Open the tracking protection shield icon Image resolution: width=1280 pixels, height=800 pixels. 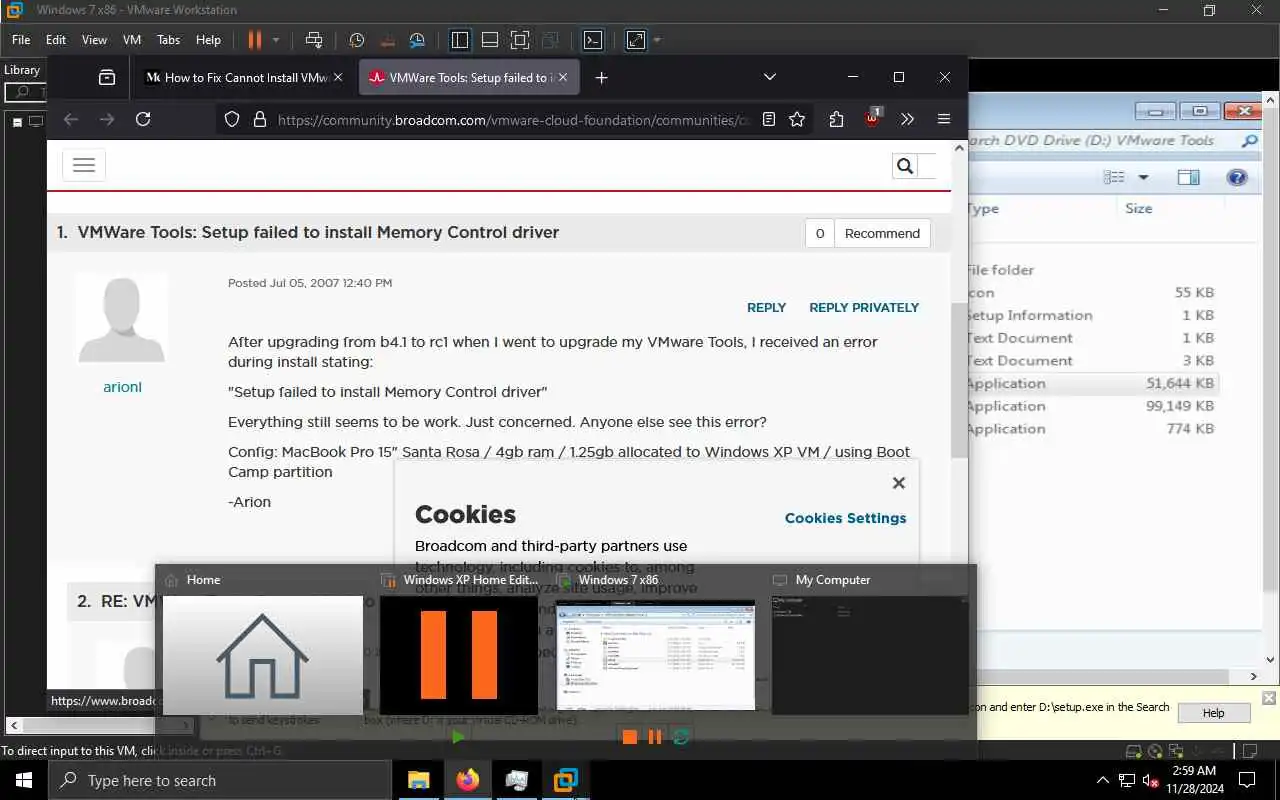click(x=232, y=119)
